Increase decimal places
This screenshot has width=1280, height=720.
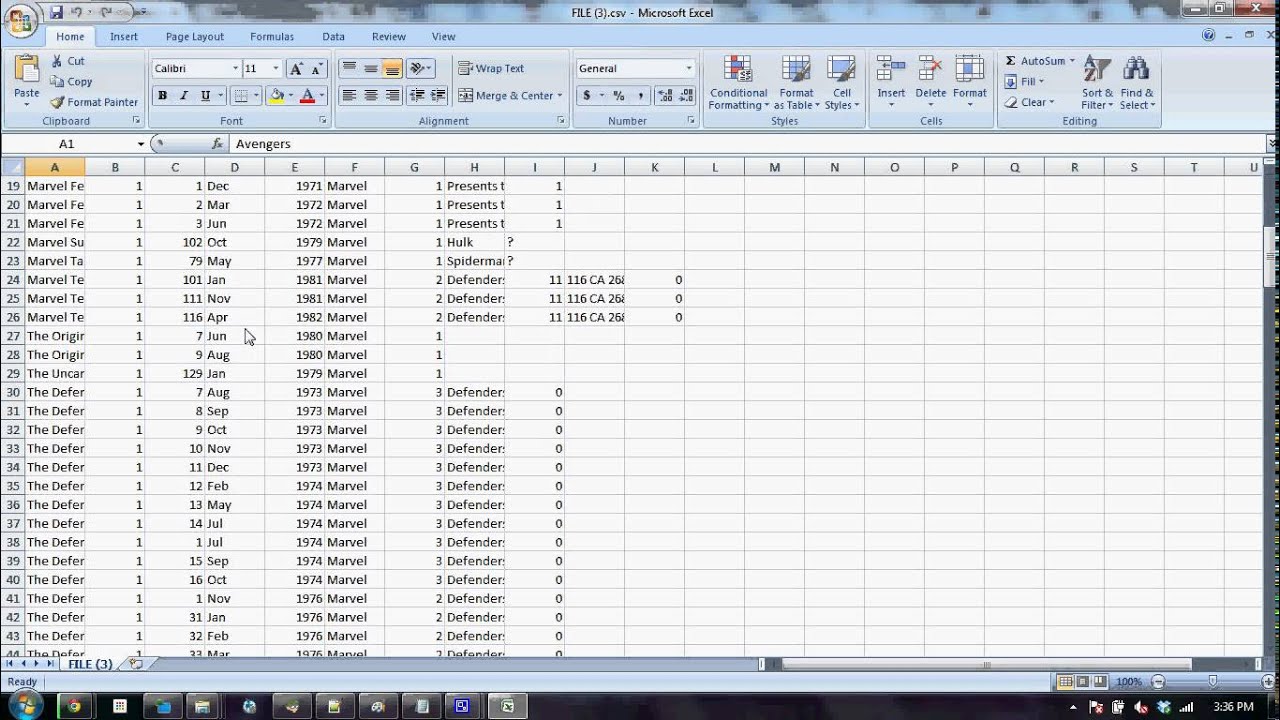tap(666, 96)
